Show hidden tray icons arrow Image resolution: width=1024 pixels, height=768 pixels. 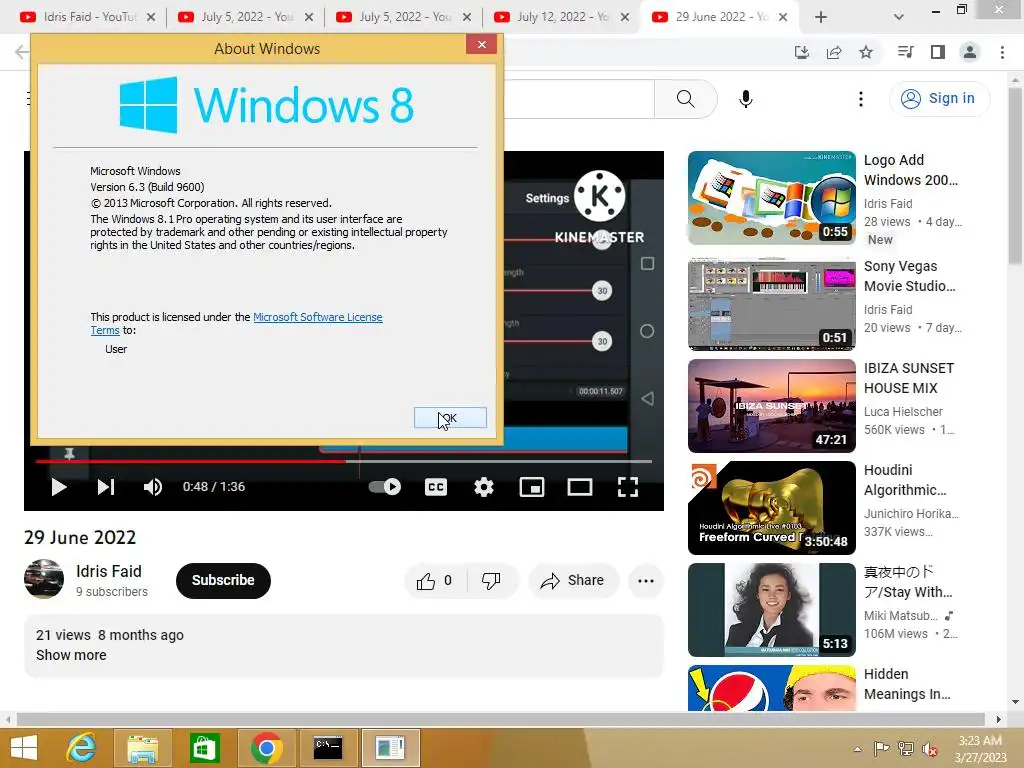pos(857,749)
